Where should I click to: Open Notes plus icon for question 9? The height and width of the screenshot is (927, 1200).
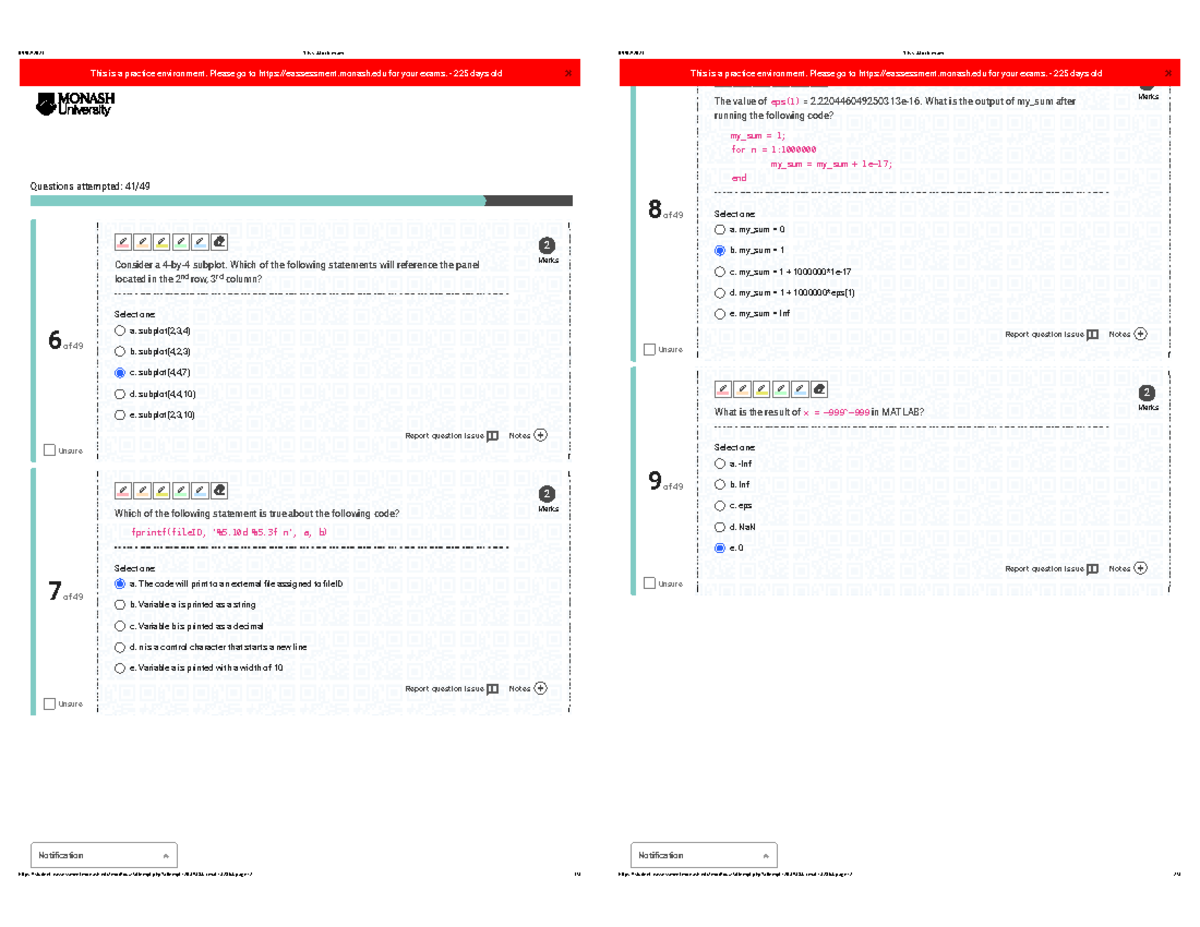1141,569
